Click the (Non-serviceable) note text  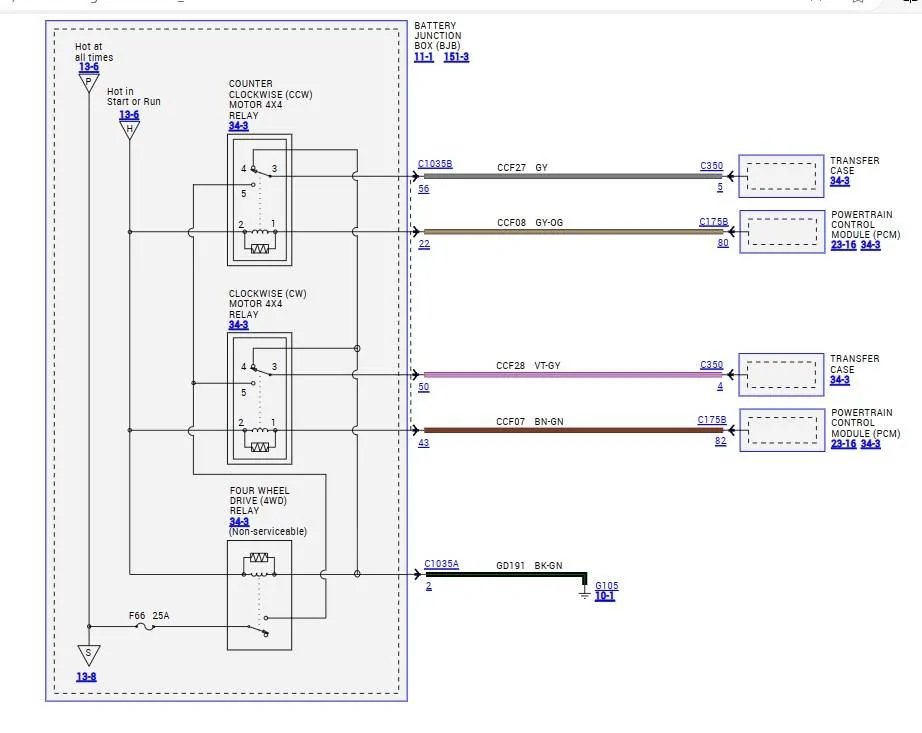pos(268,531)
